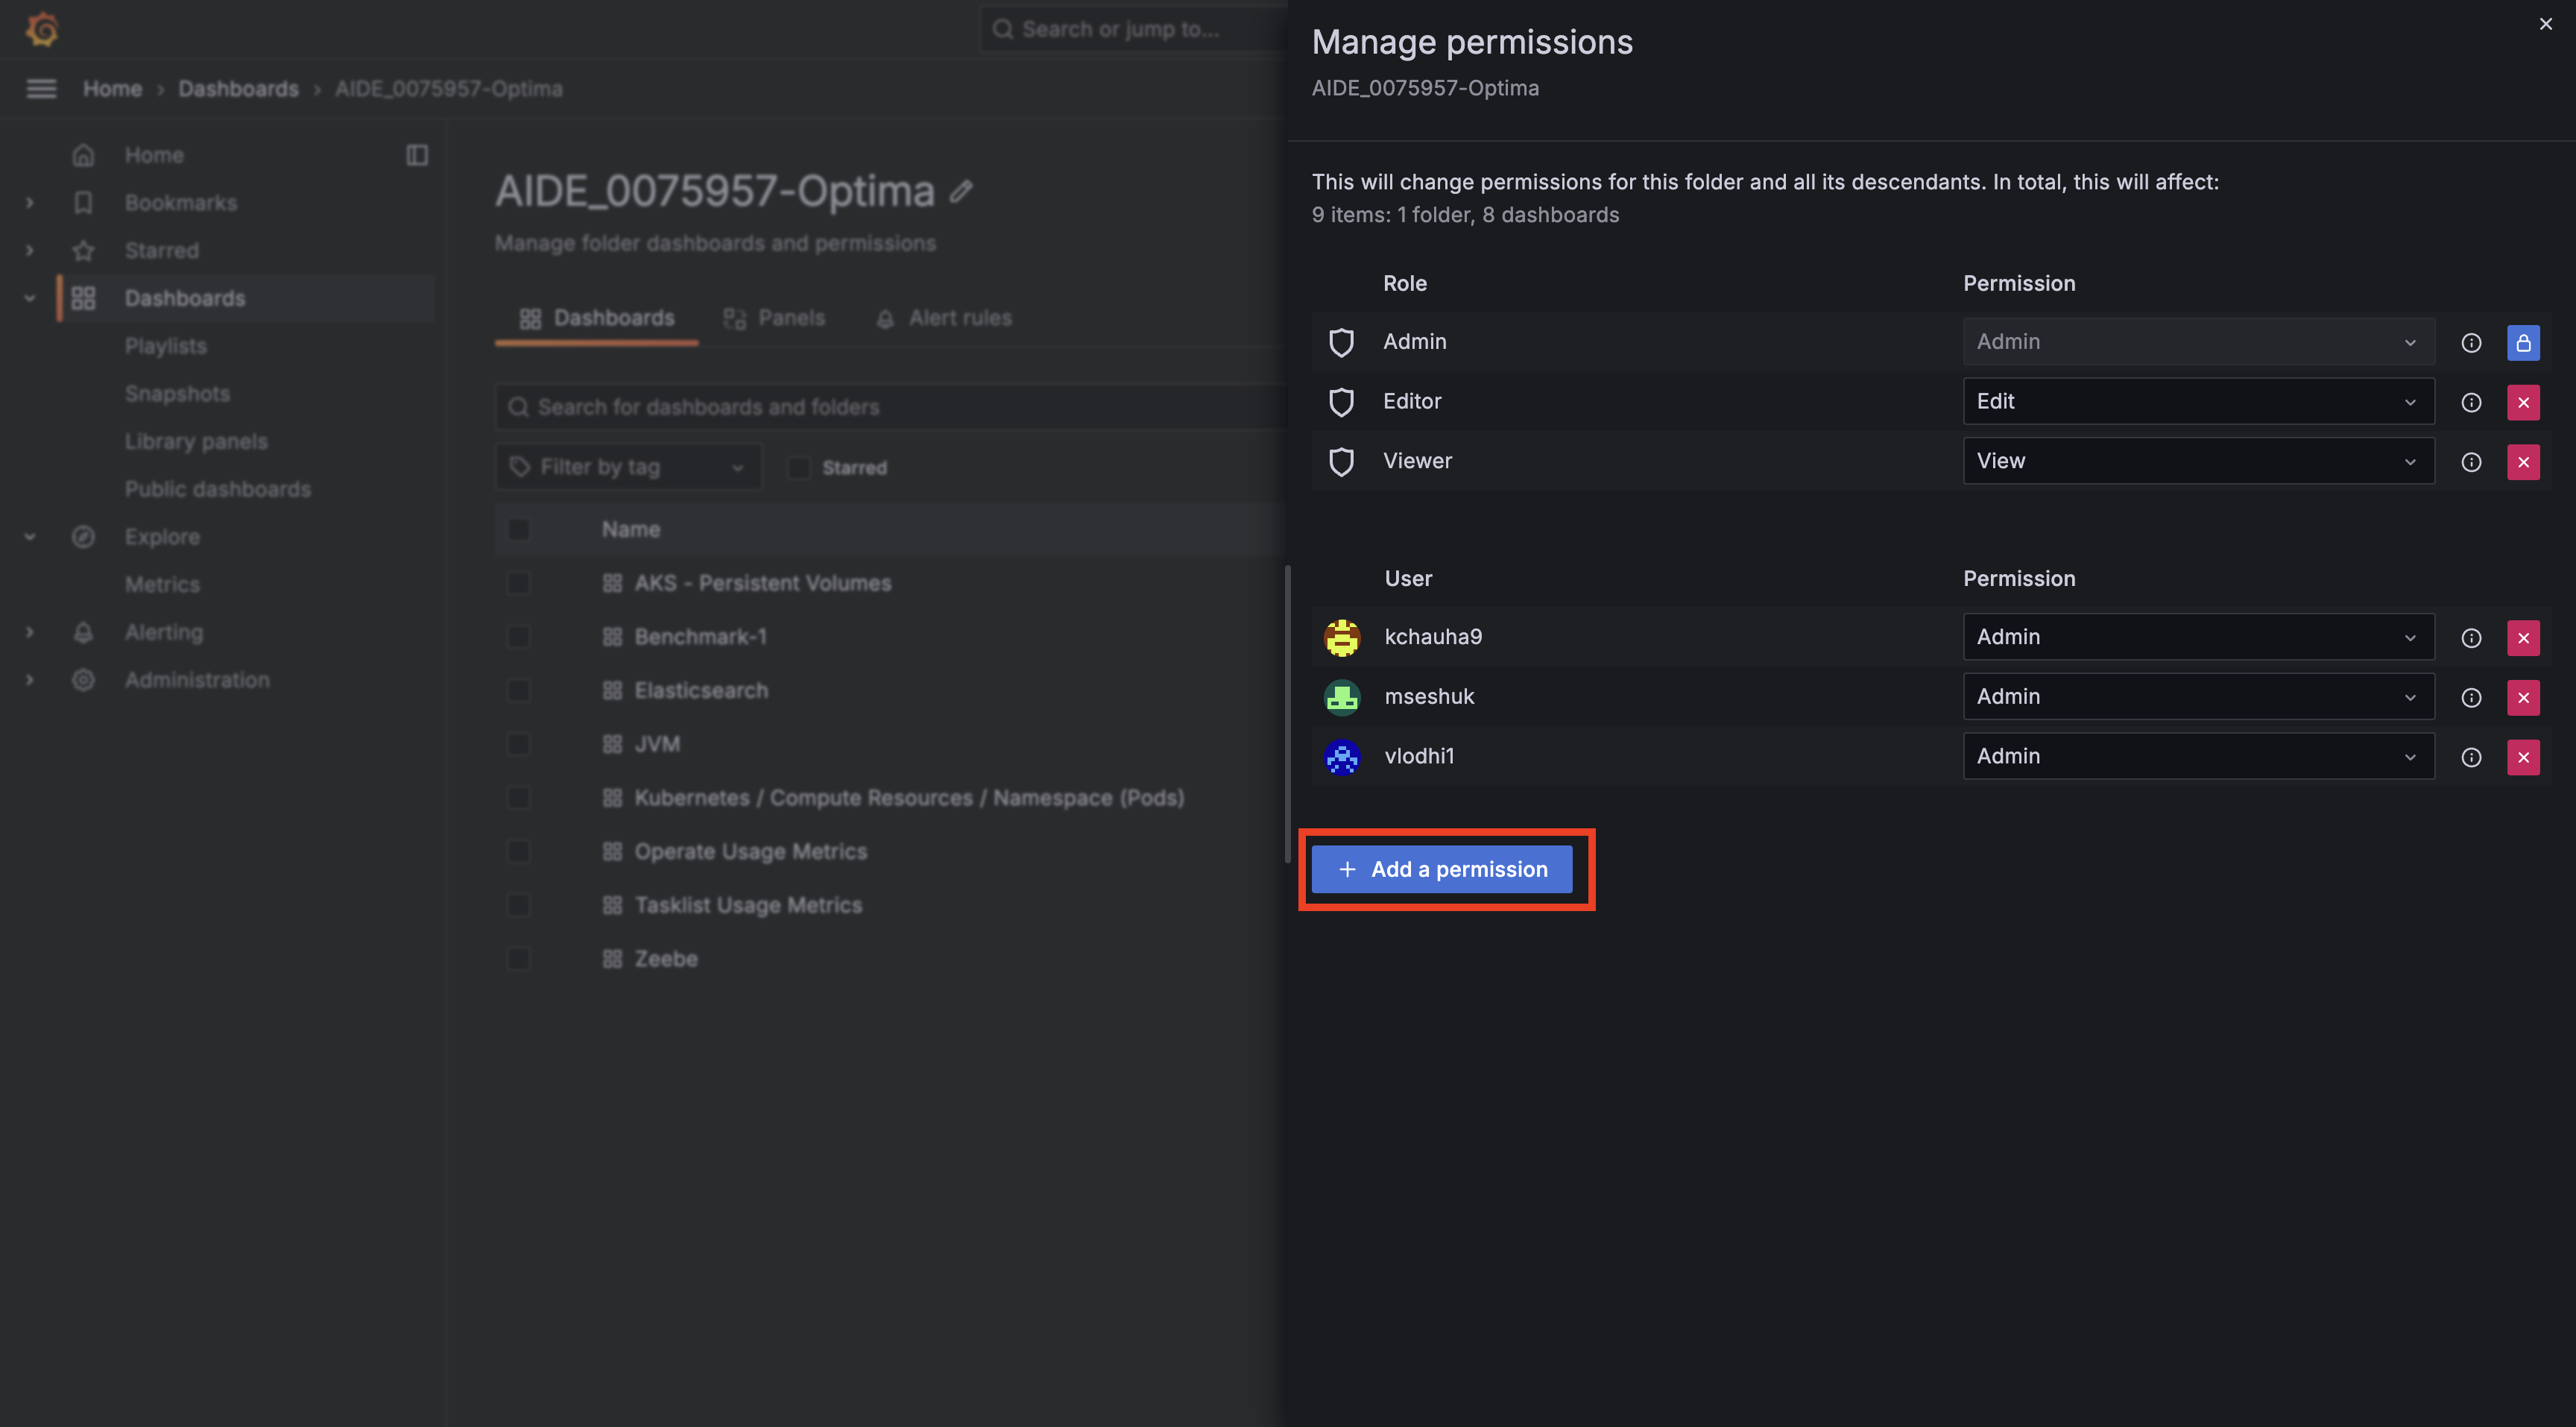
Task: Click info icon for Viewer role row
Action: [x=2471, y=463]
